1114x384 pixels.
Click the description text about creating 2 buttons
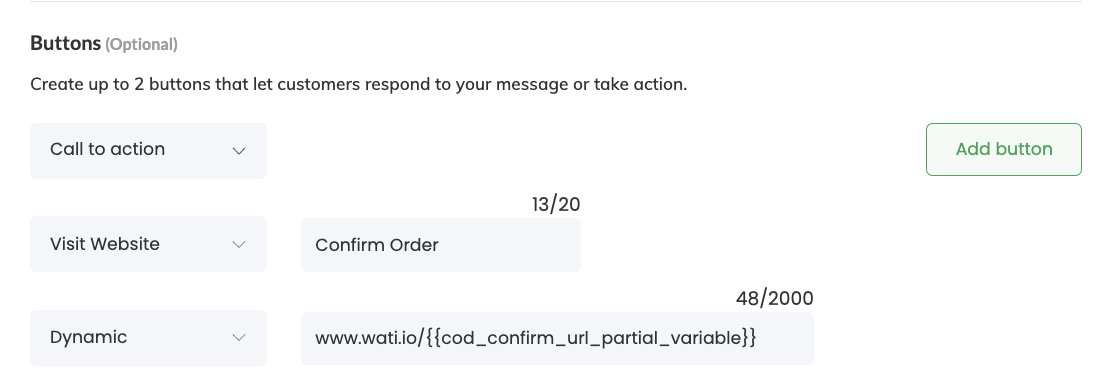(359, 85)
